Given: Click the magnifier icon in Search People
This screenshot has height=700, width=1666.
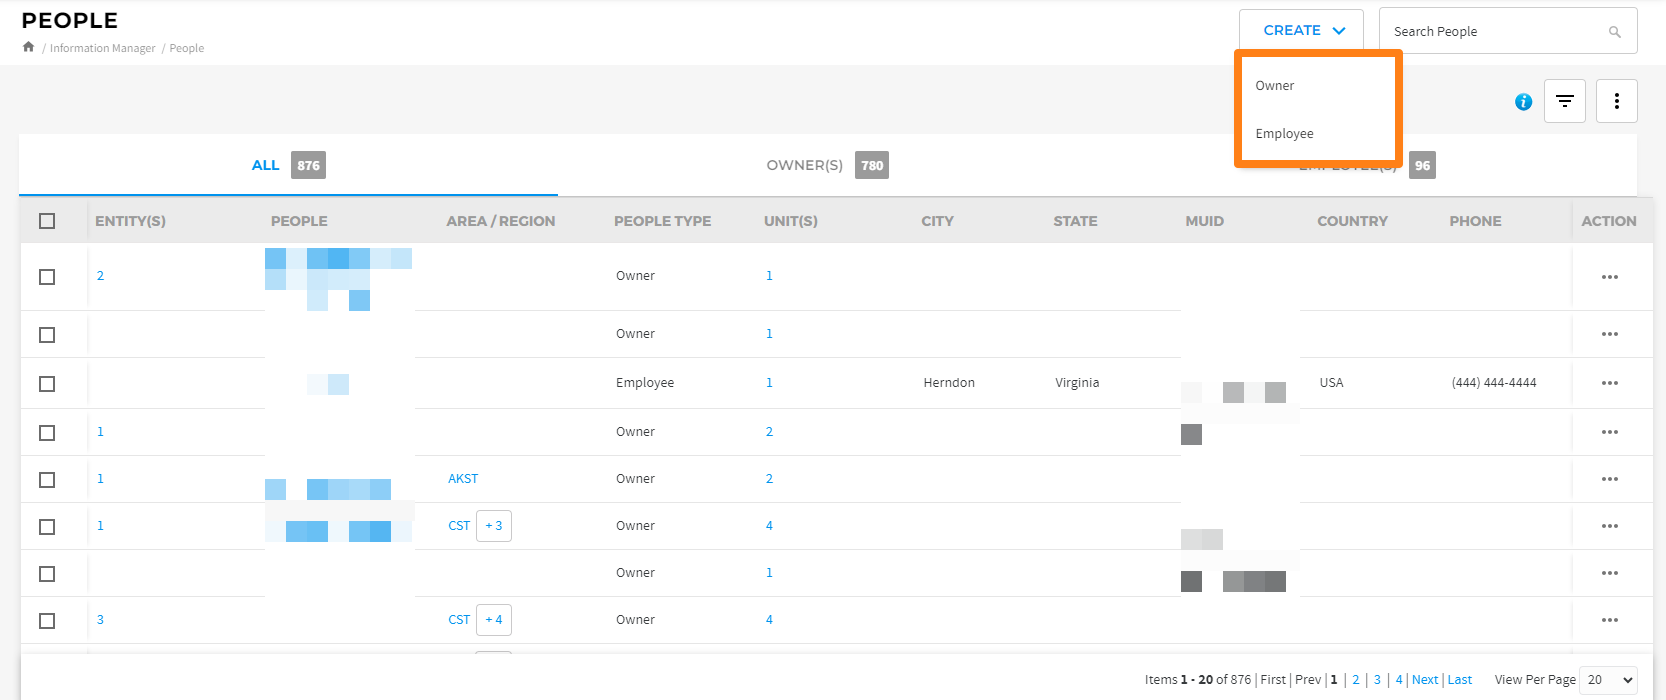Looking at the screenshot, I should click(x=1614, y=32).
